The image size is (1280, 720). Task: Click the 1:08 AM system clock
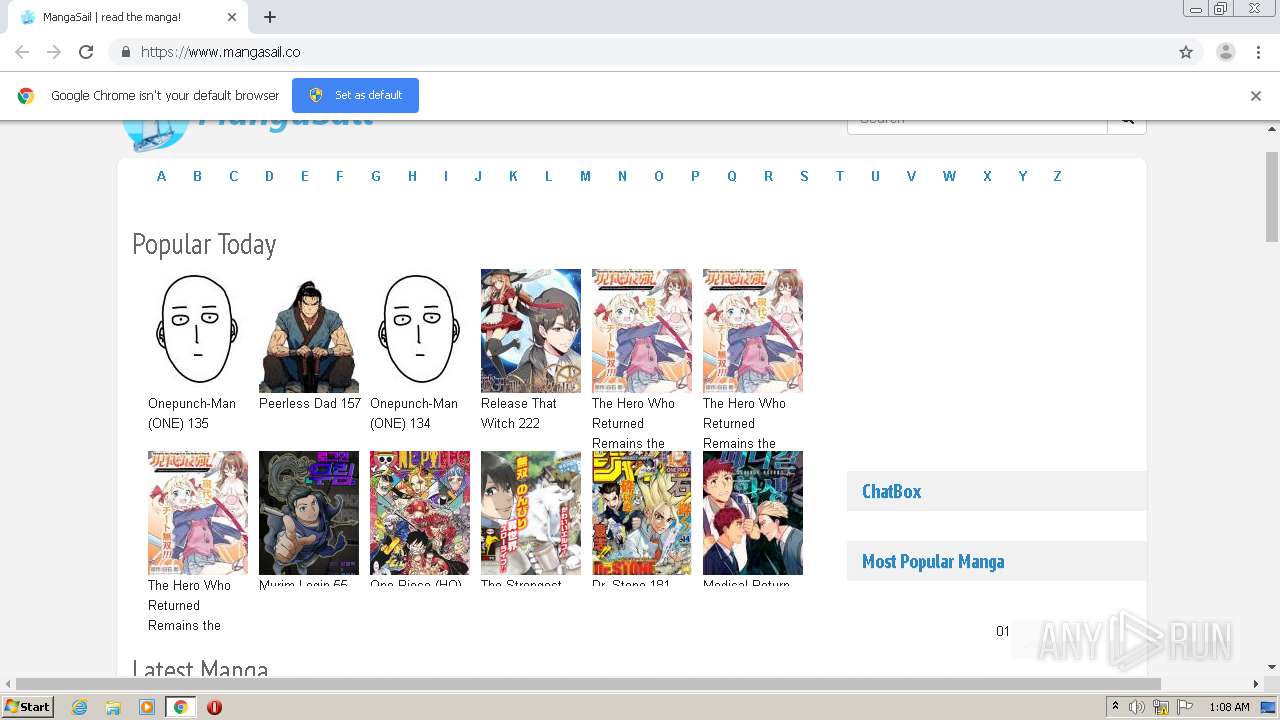[1229, 707]
